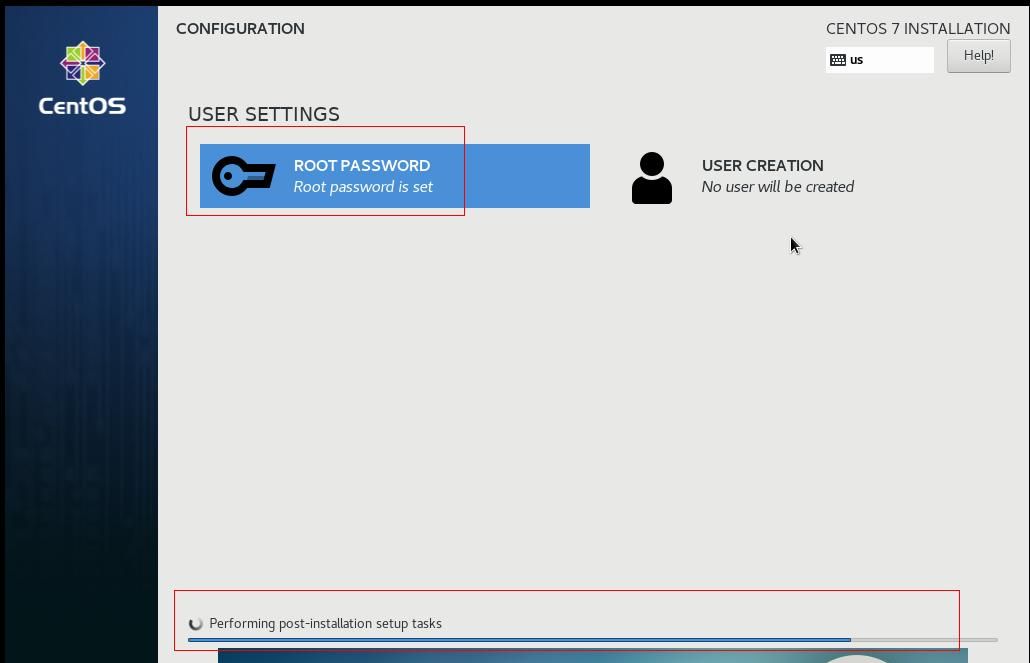This screenshot has width=1030, height=663.
Task: Click the CentOS pinwheel logo
Action: (x=82, y=64)
